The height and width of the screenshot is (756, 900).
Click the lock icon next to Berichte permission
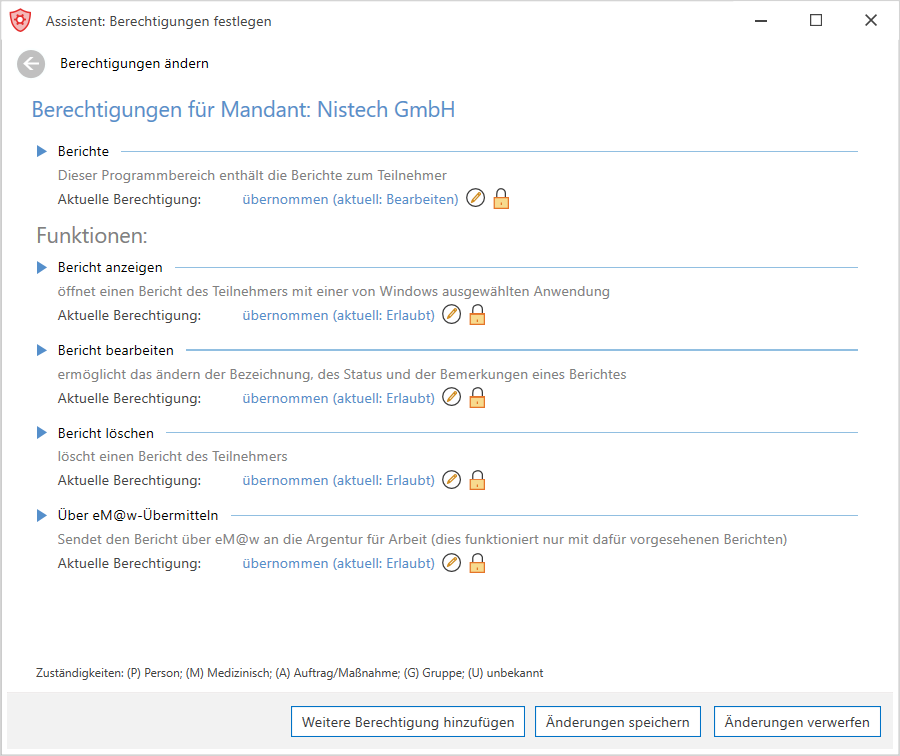point(501,199)
